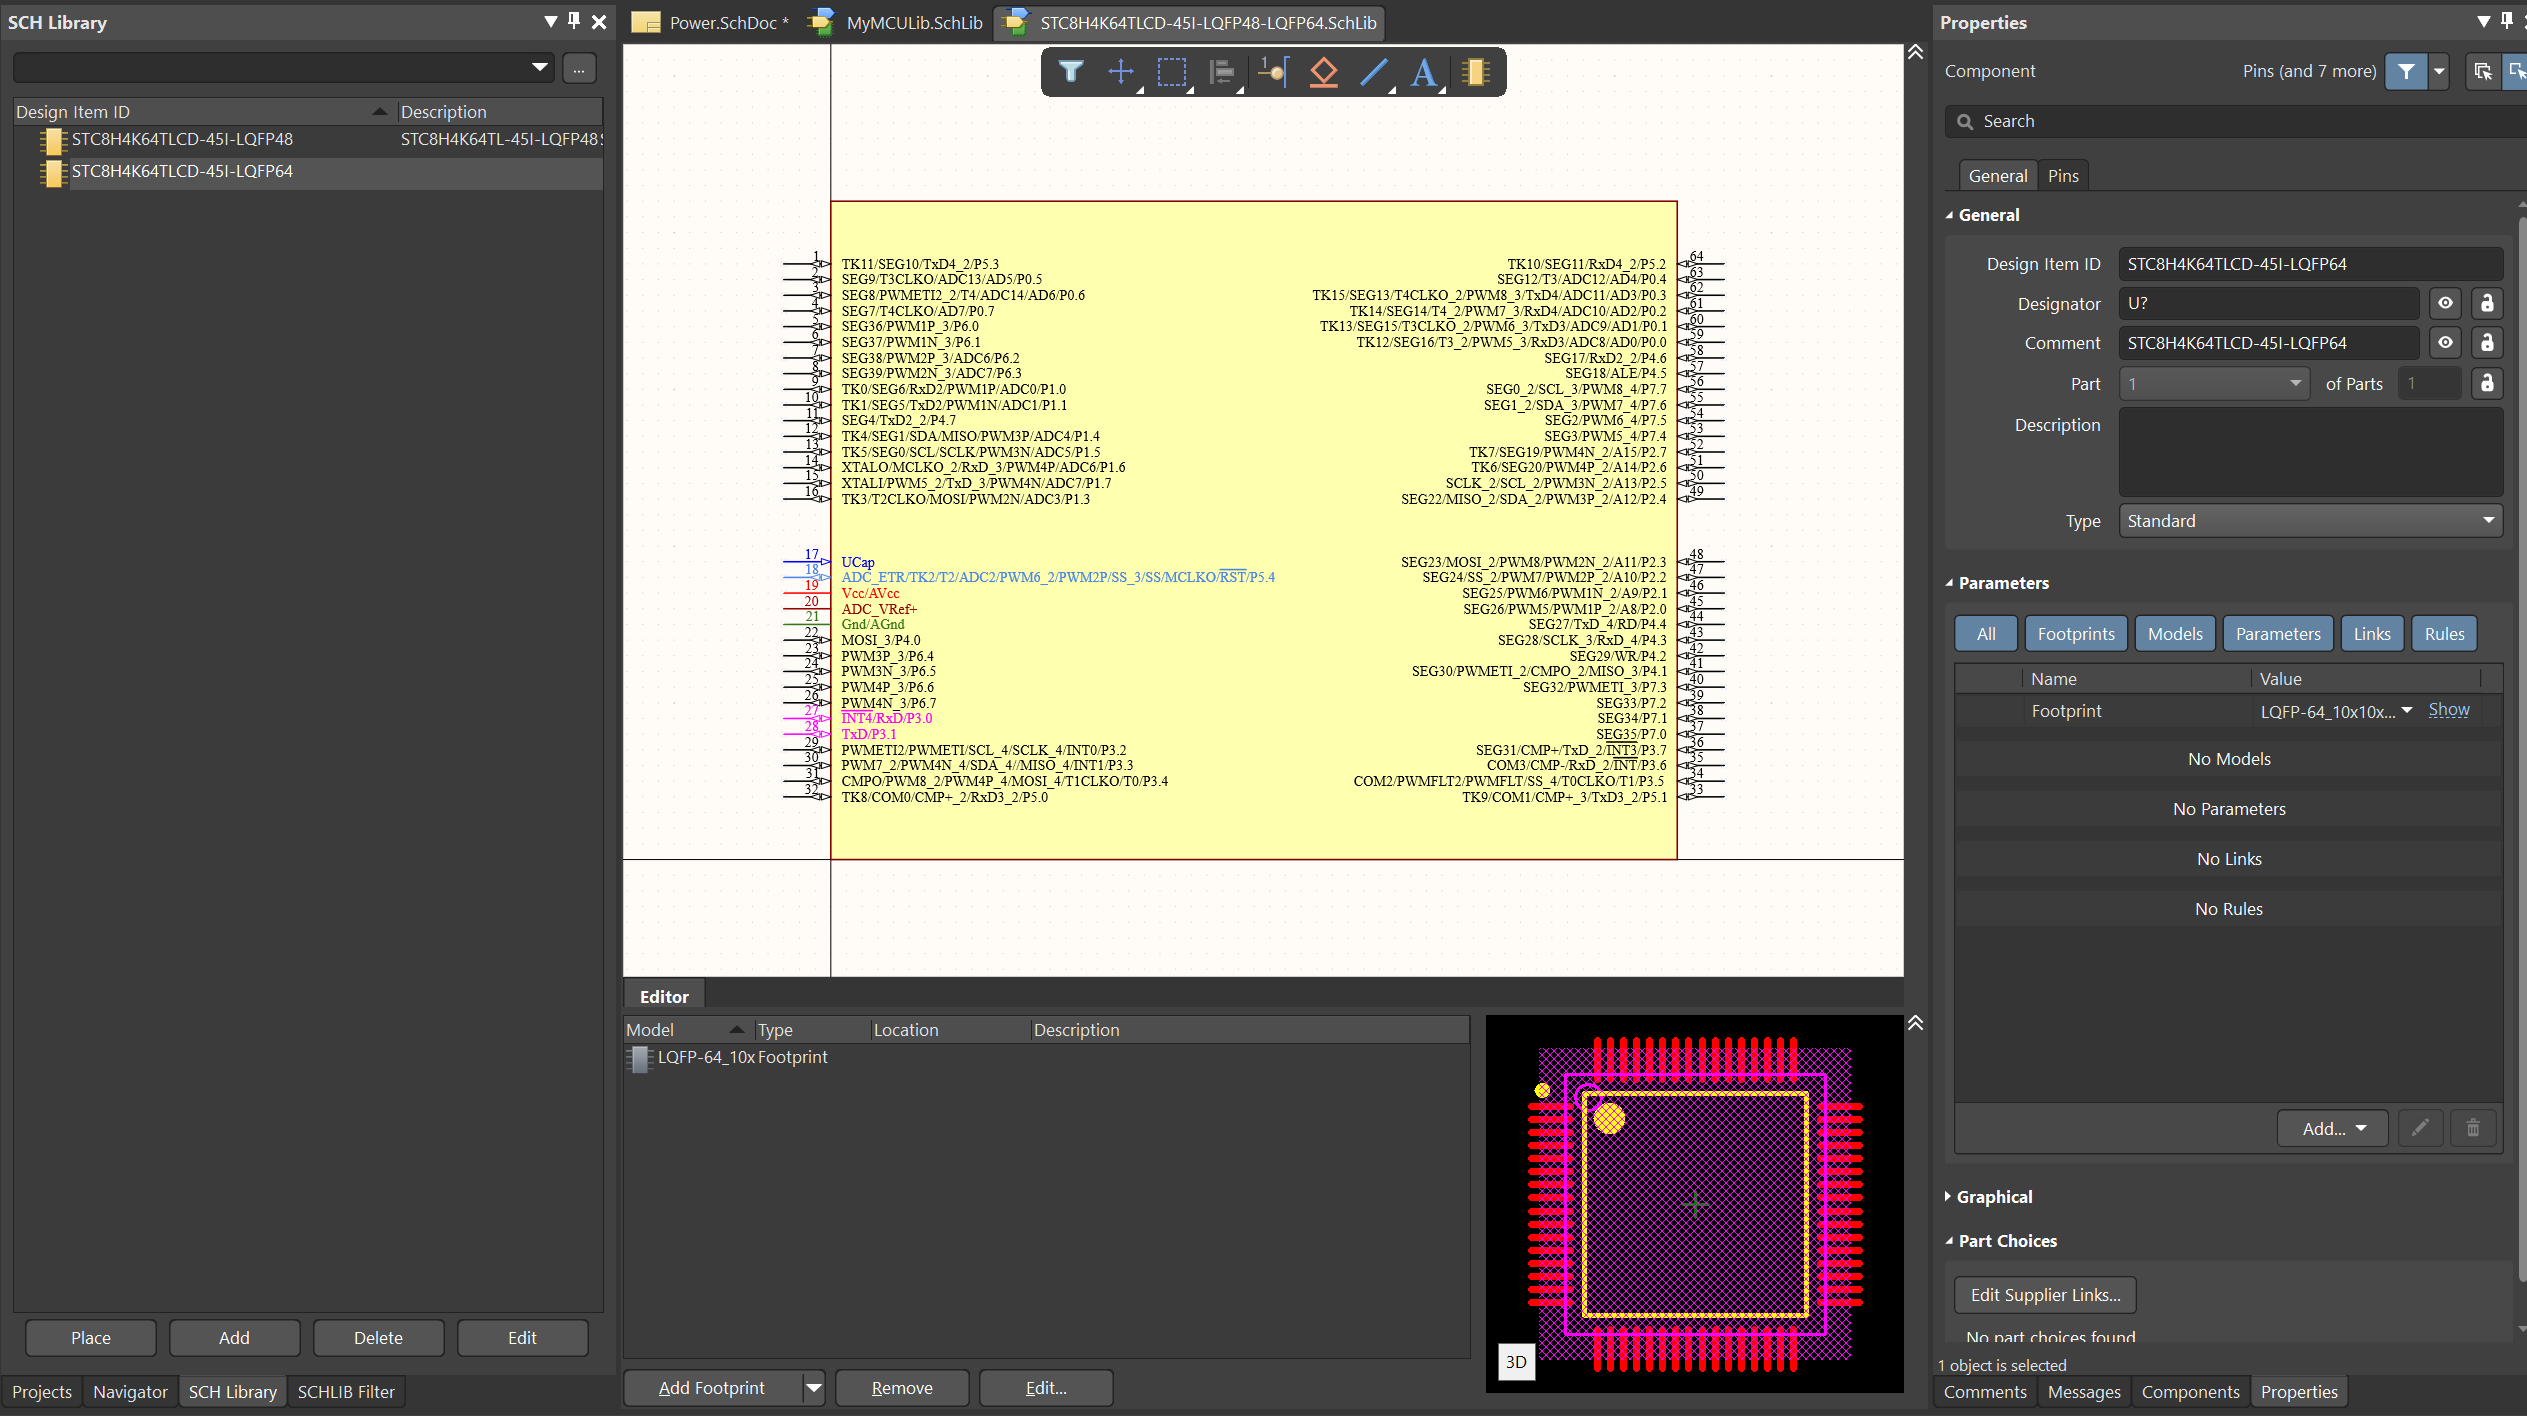Select the IEEE symbol placement tool
This screenshot has height=1416, width=2527.
(x=1324, y=72)
